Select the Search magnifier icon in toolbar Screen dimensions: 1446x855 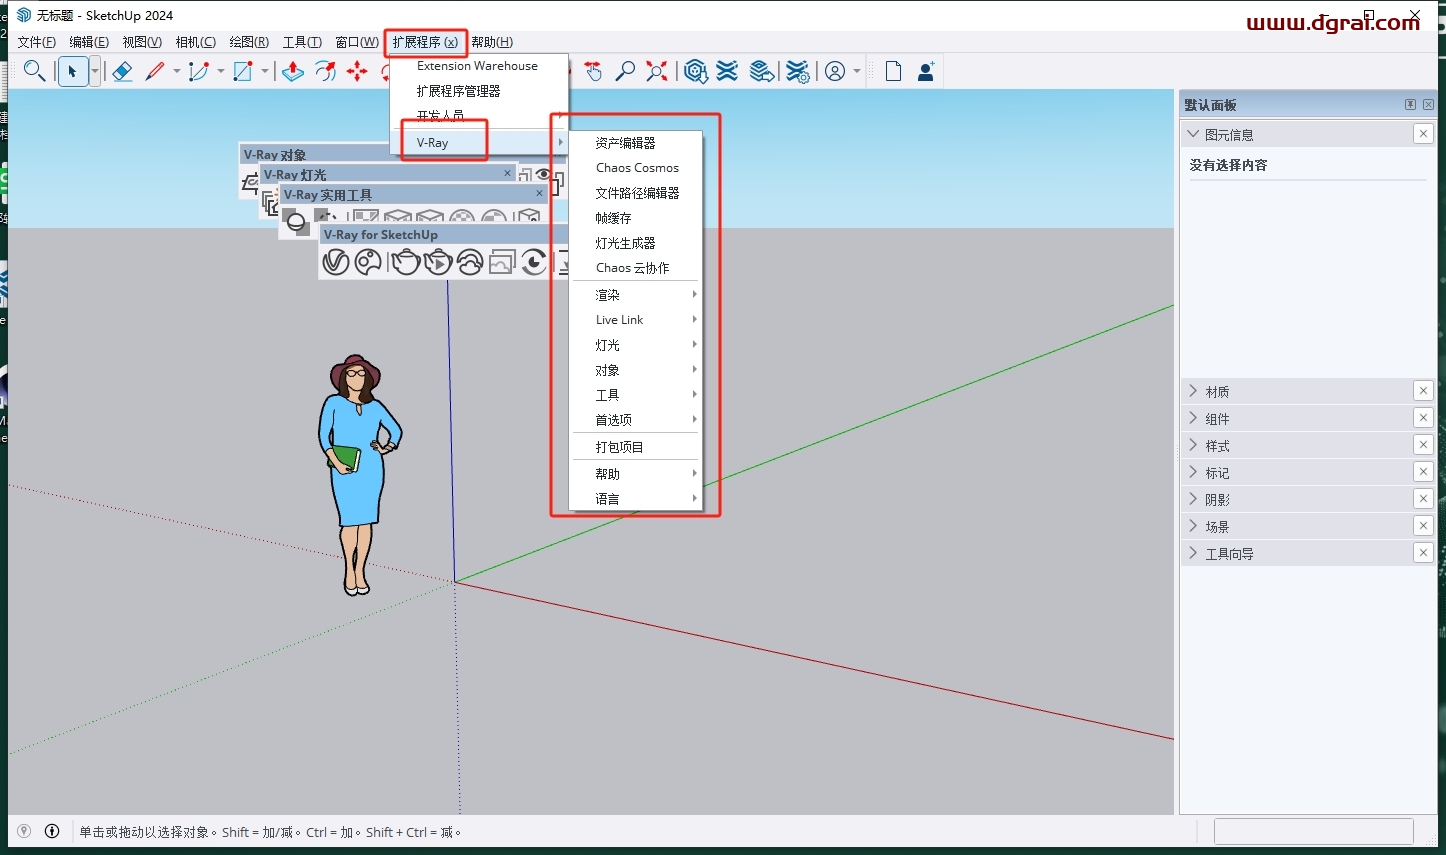point(34,71)
